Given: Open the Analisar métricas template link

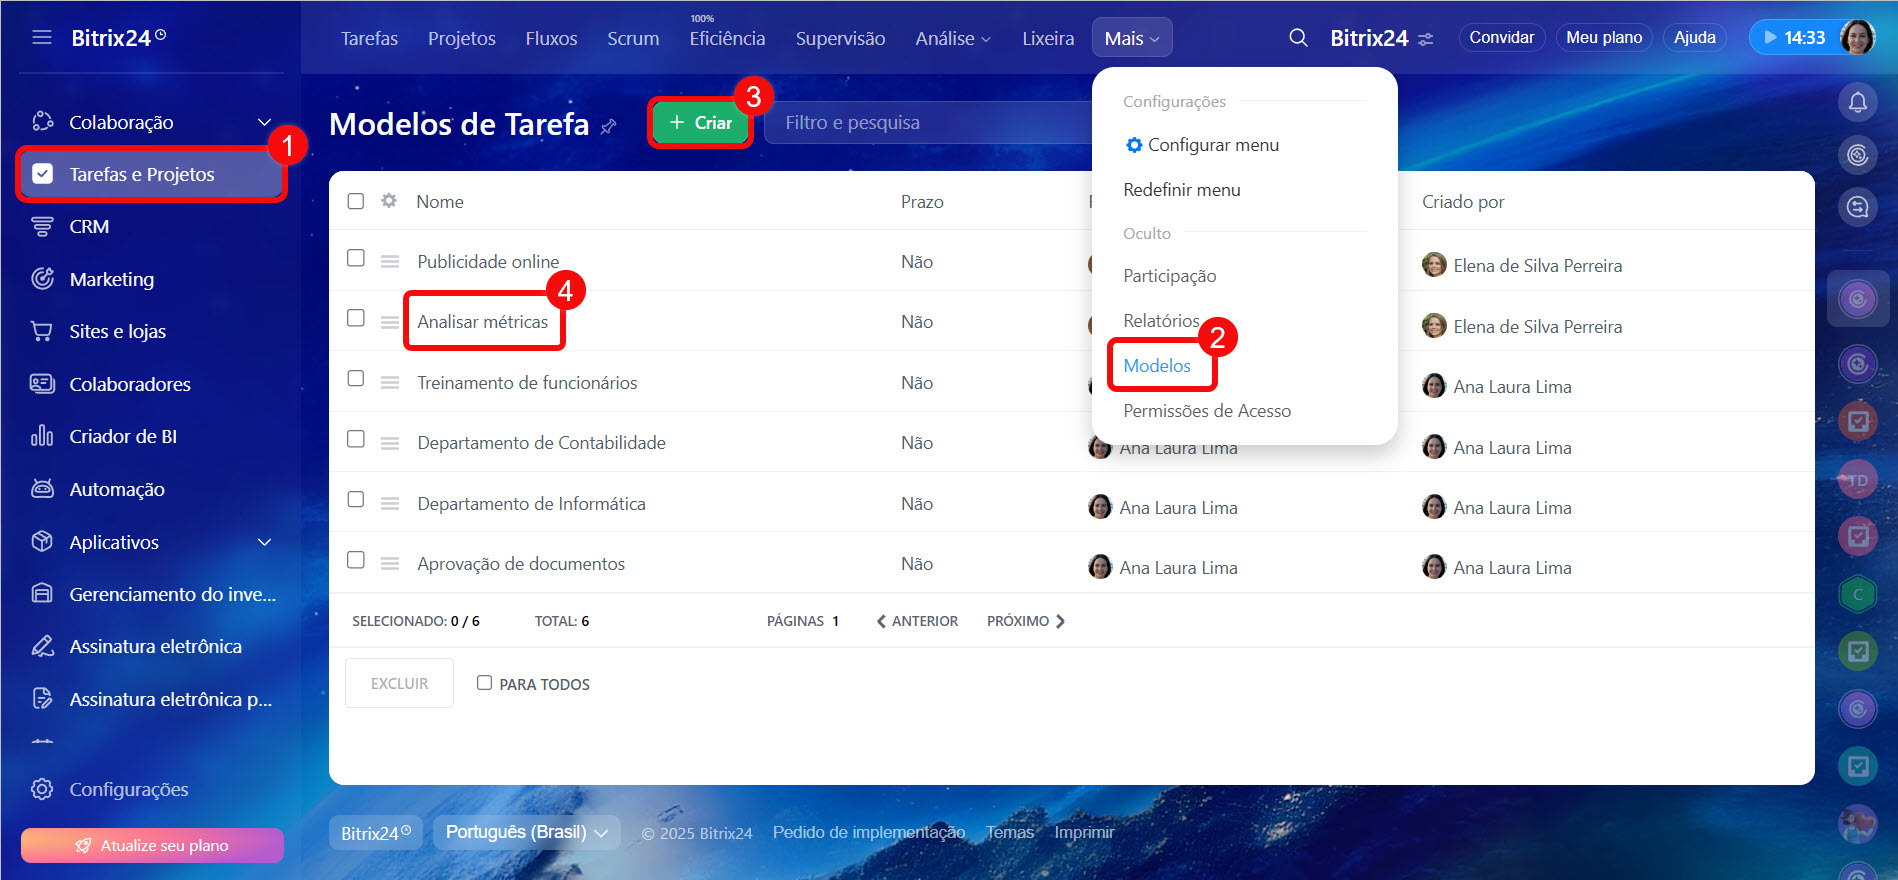Looking at the screenshot, I should [x=482, y=322].
